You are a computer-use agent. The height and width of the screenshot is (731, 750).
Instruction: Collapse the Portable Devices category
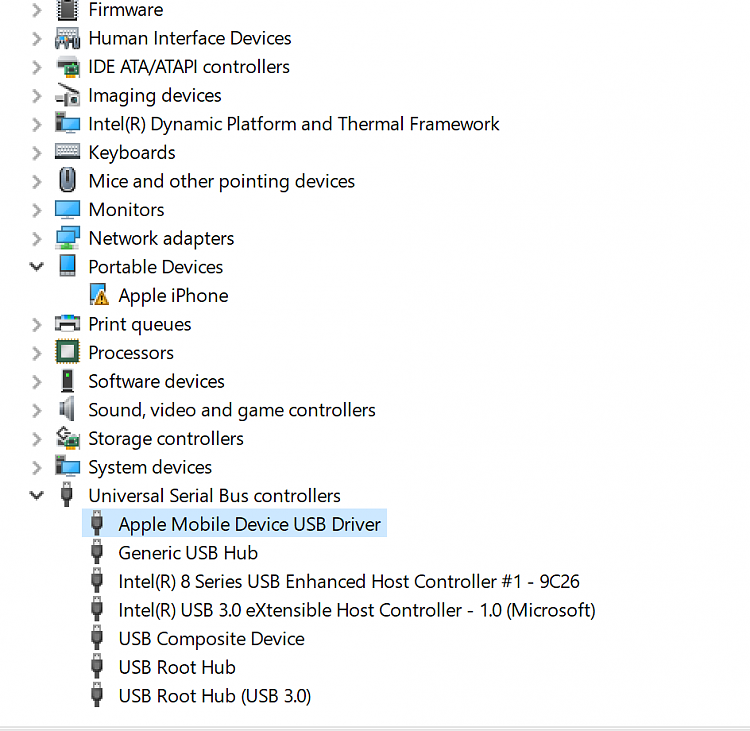tap(37, 267)
